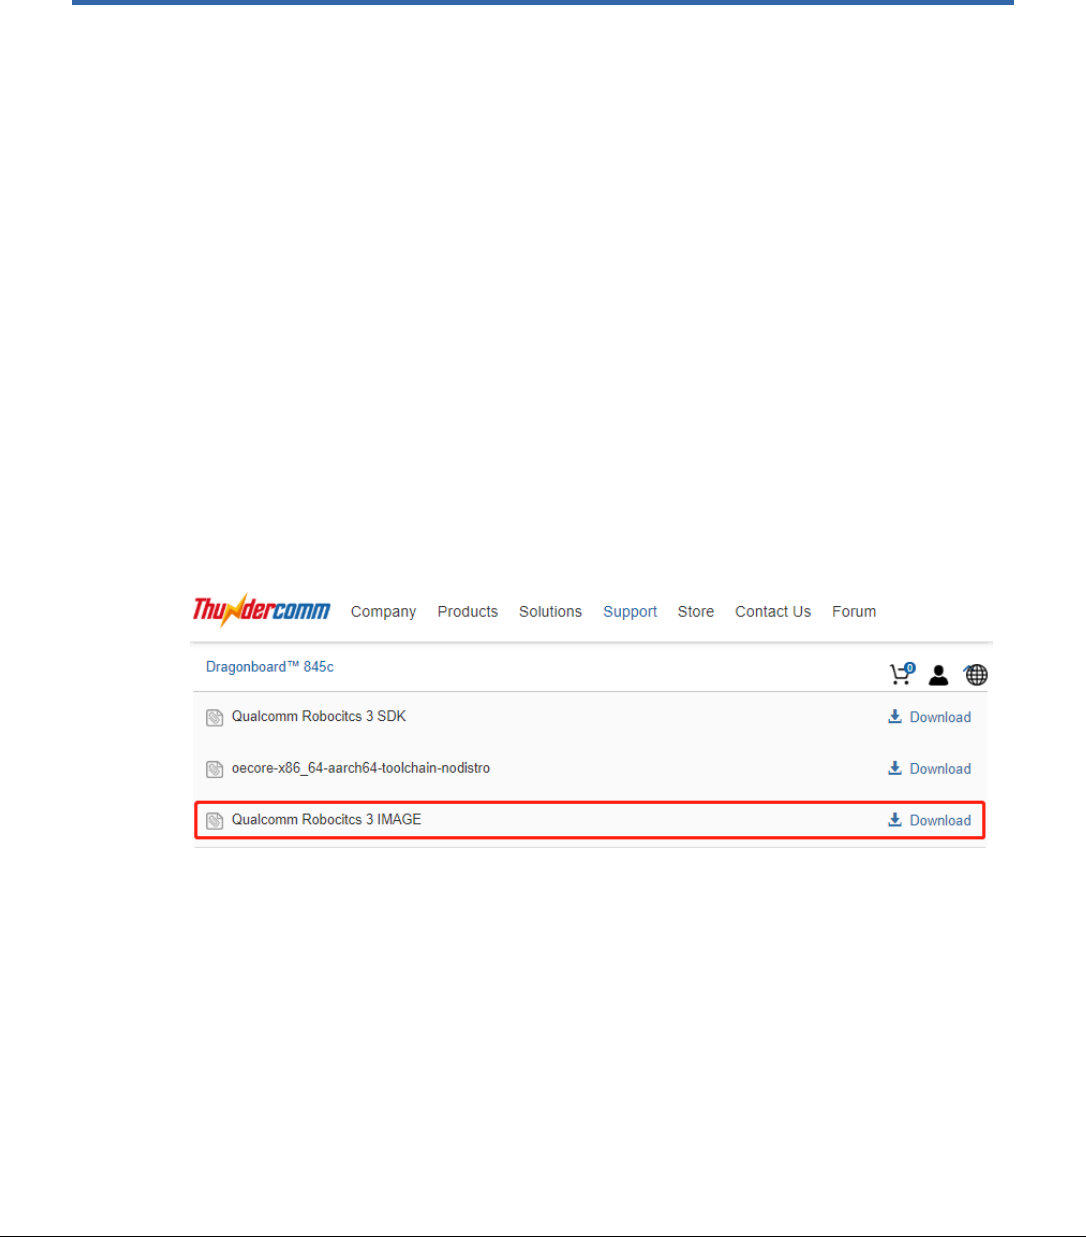Open the Company menu
Viewport: 1086px width, 1237px height.
click(383, 612)
